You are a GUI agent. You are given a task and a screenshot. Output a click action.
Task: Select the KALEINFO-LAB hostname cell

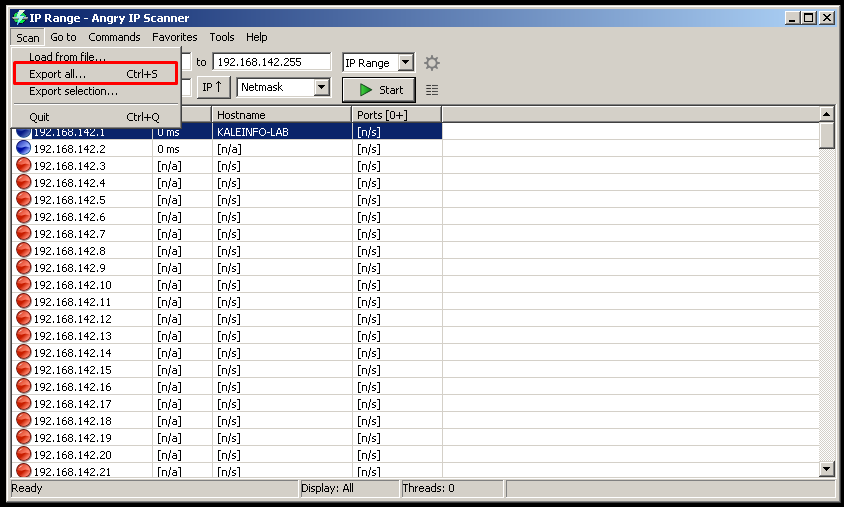point(282,131)
